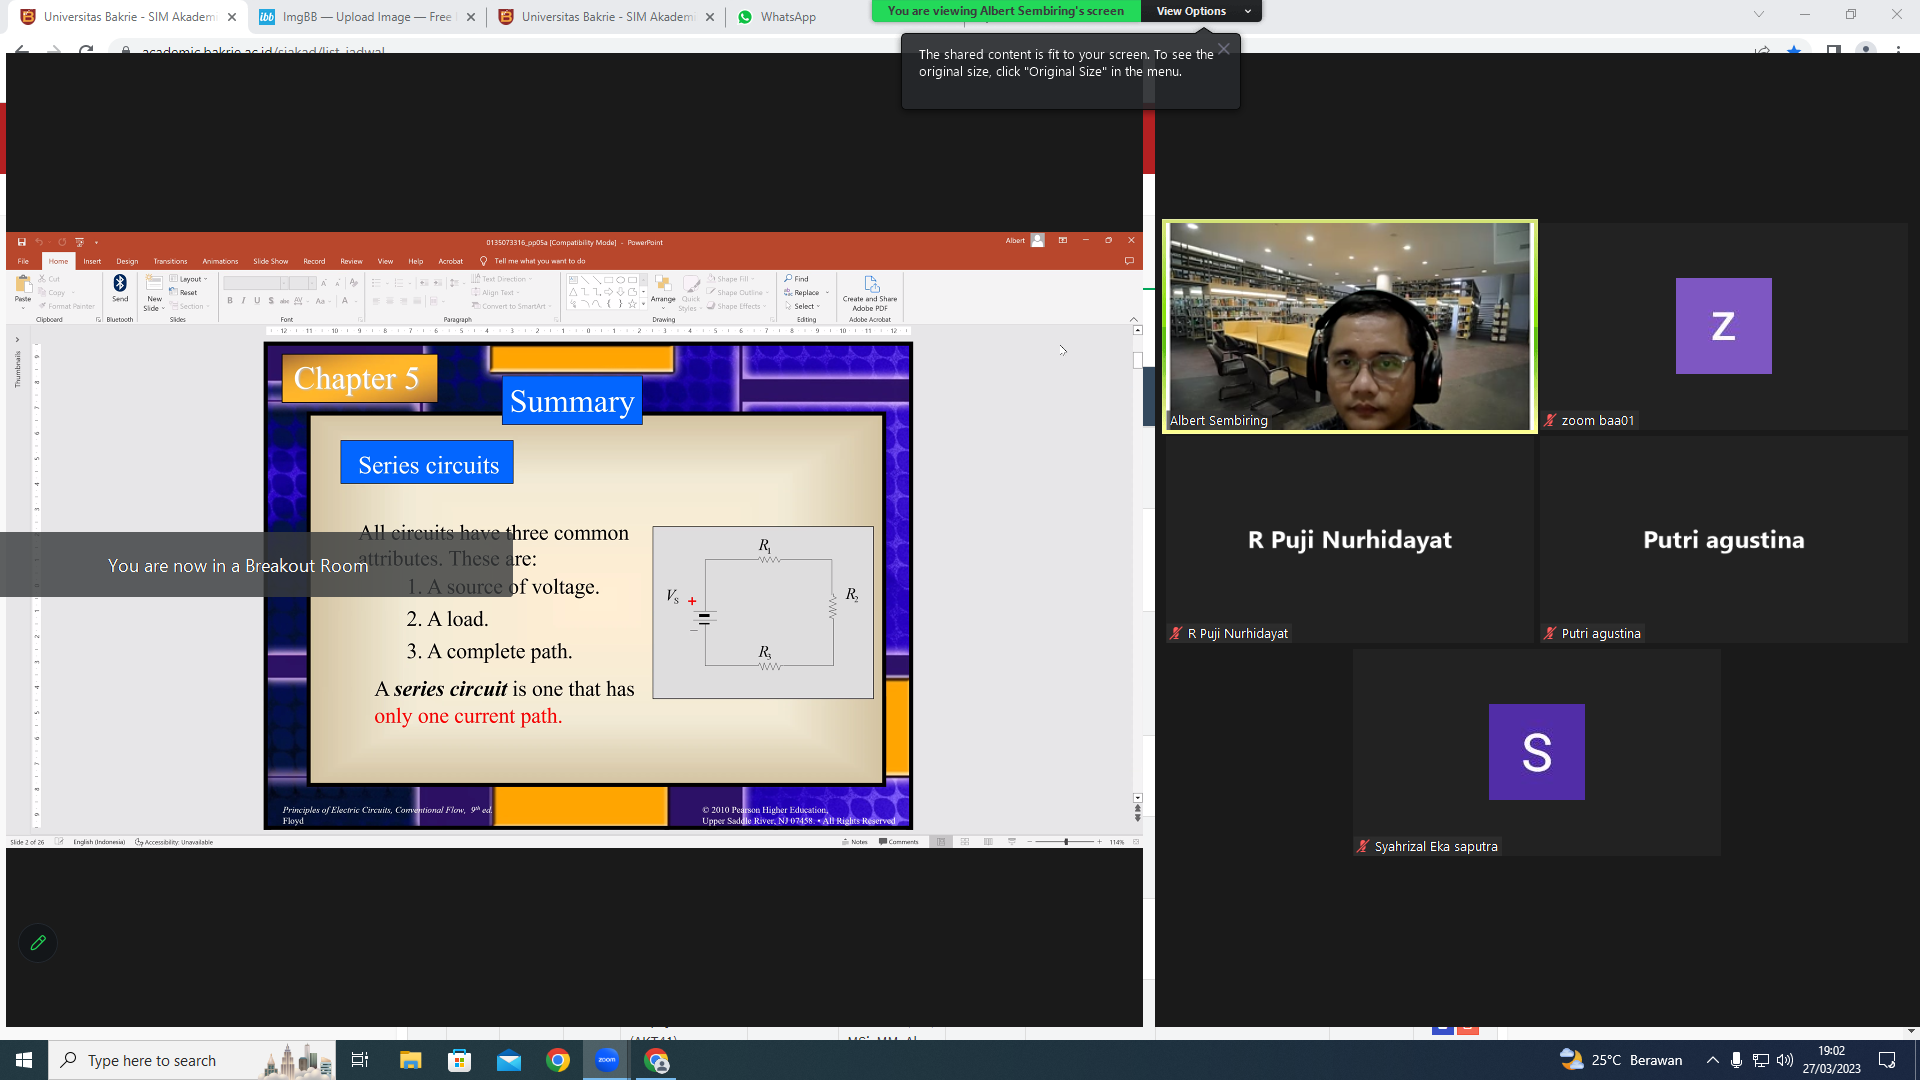Screen dimensions: 1920x1080
Task: Open the Layout dropdown in Slides group
Action: pyautogui.click(x=189, y=279)
